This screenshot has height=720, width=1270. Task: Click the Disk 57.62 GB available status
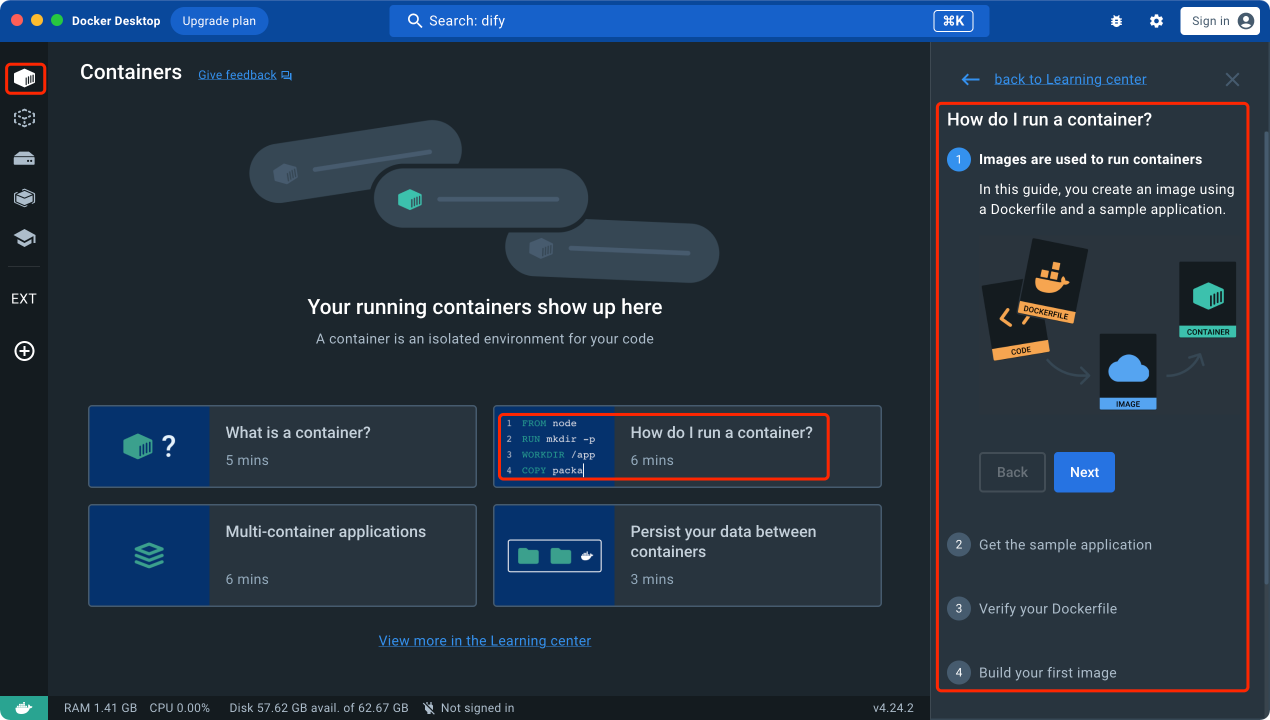318,708
